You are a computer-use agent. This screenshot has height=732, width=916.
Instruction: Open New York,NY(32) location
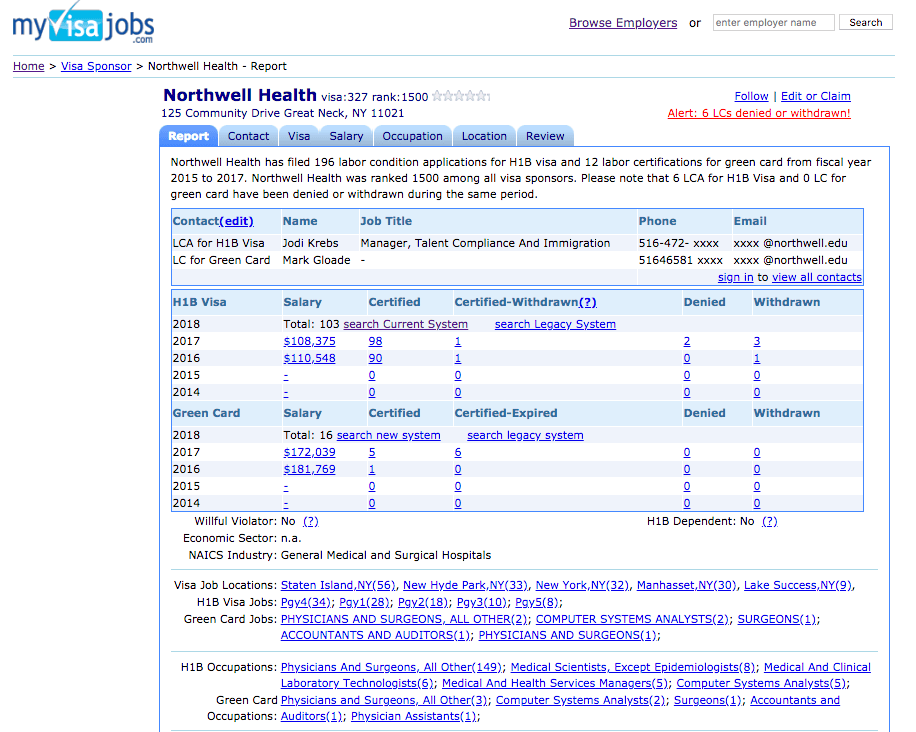[x=582, y=585]
